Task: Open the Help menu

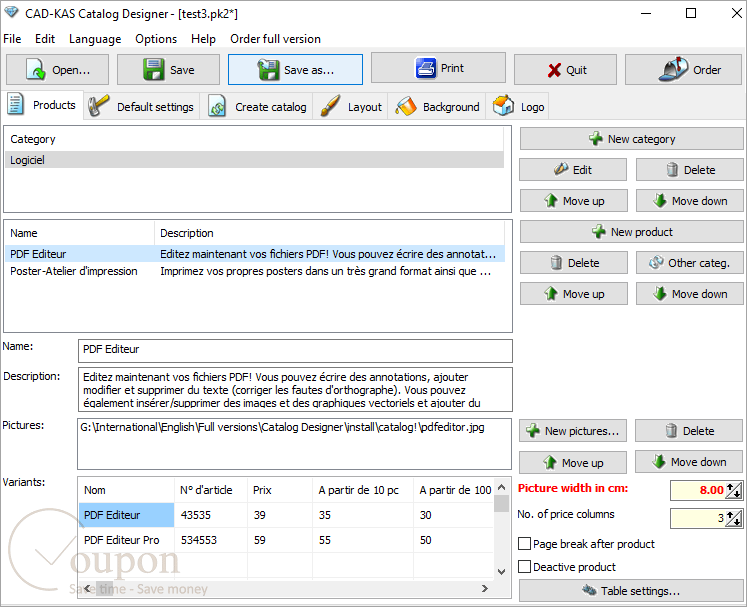Action: (203, 39)
